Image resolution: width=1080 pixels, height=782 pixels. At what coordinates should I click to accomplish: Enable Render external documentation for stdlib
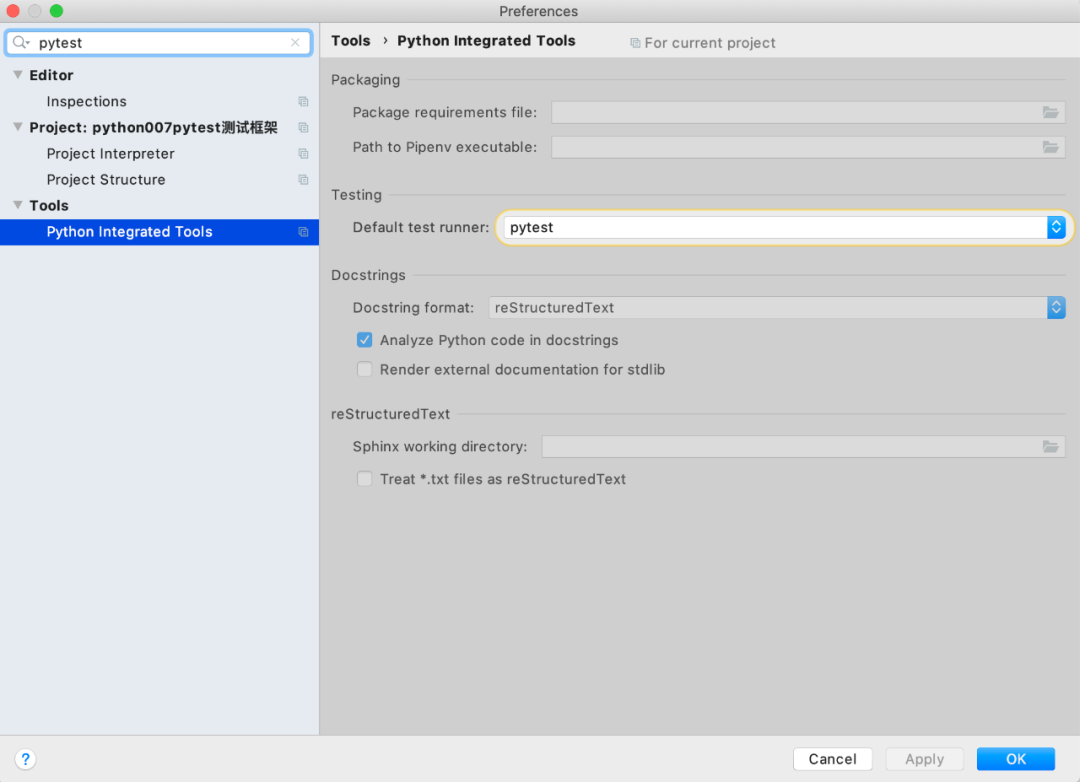[x=364, y=370]
